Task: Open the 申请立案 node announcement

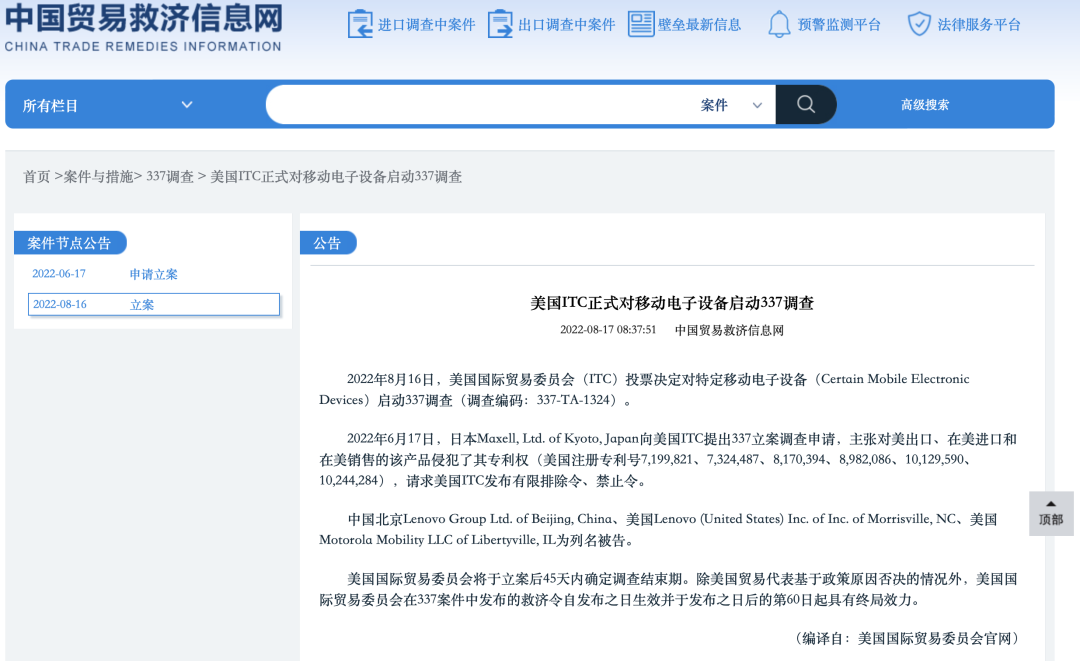Action: 154,274
